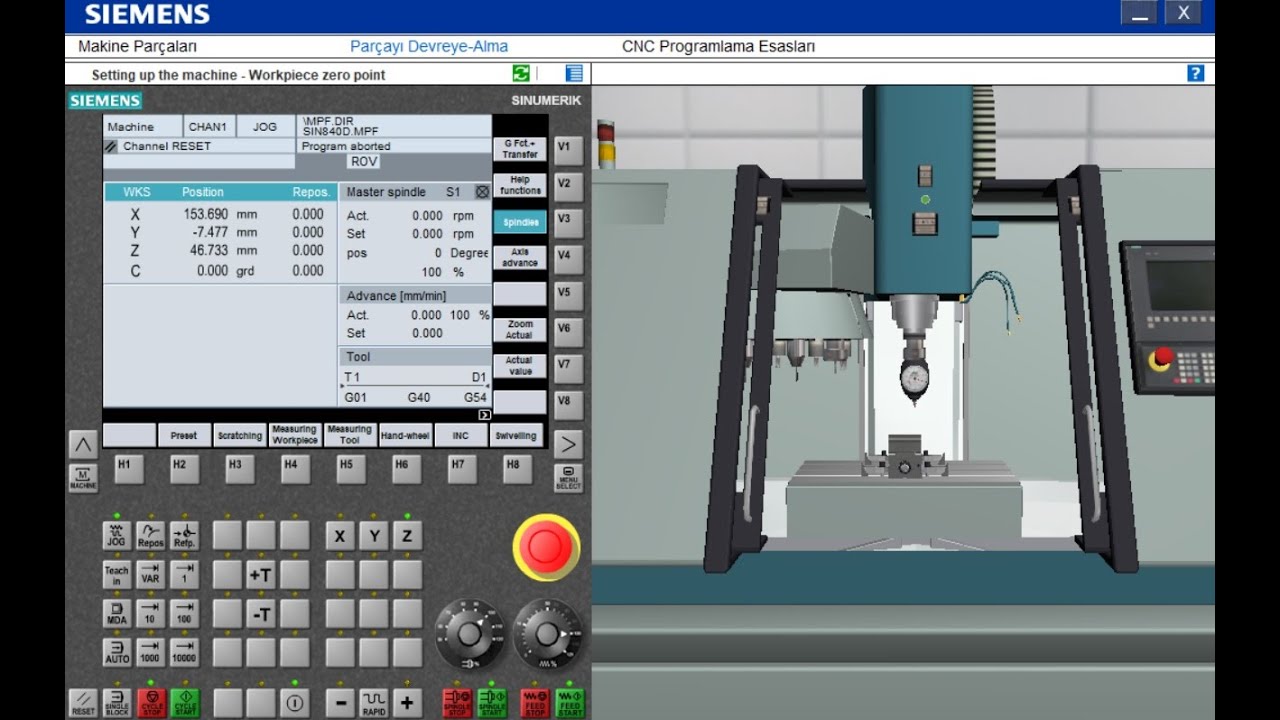Click the extend menu right-arrow key
The height and width of the screenshot is (720, 1280).
(x=568, y=444)
